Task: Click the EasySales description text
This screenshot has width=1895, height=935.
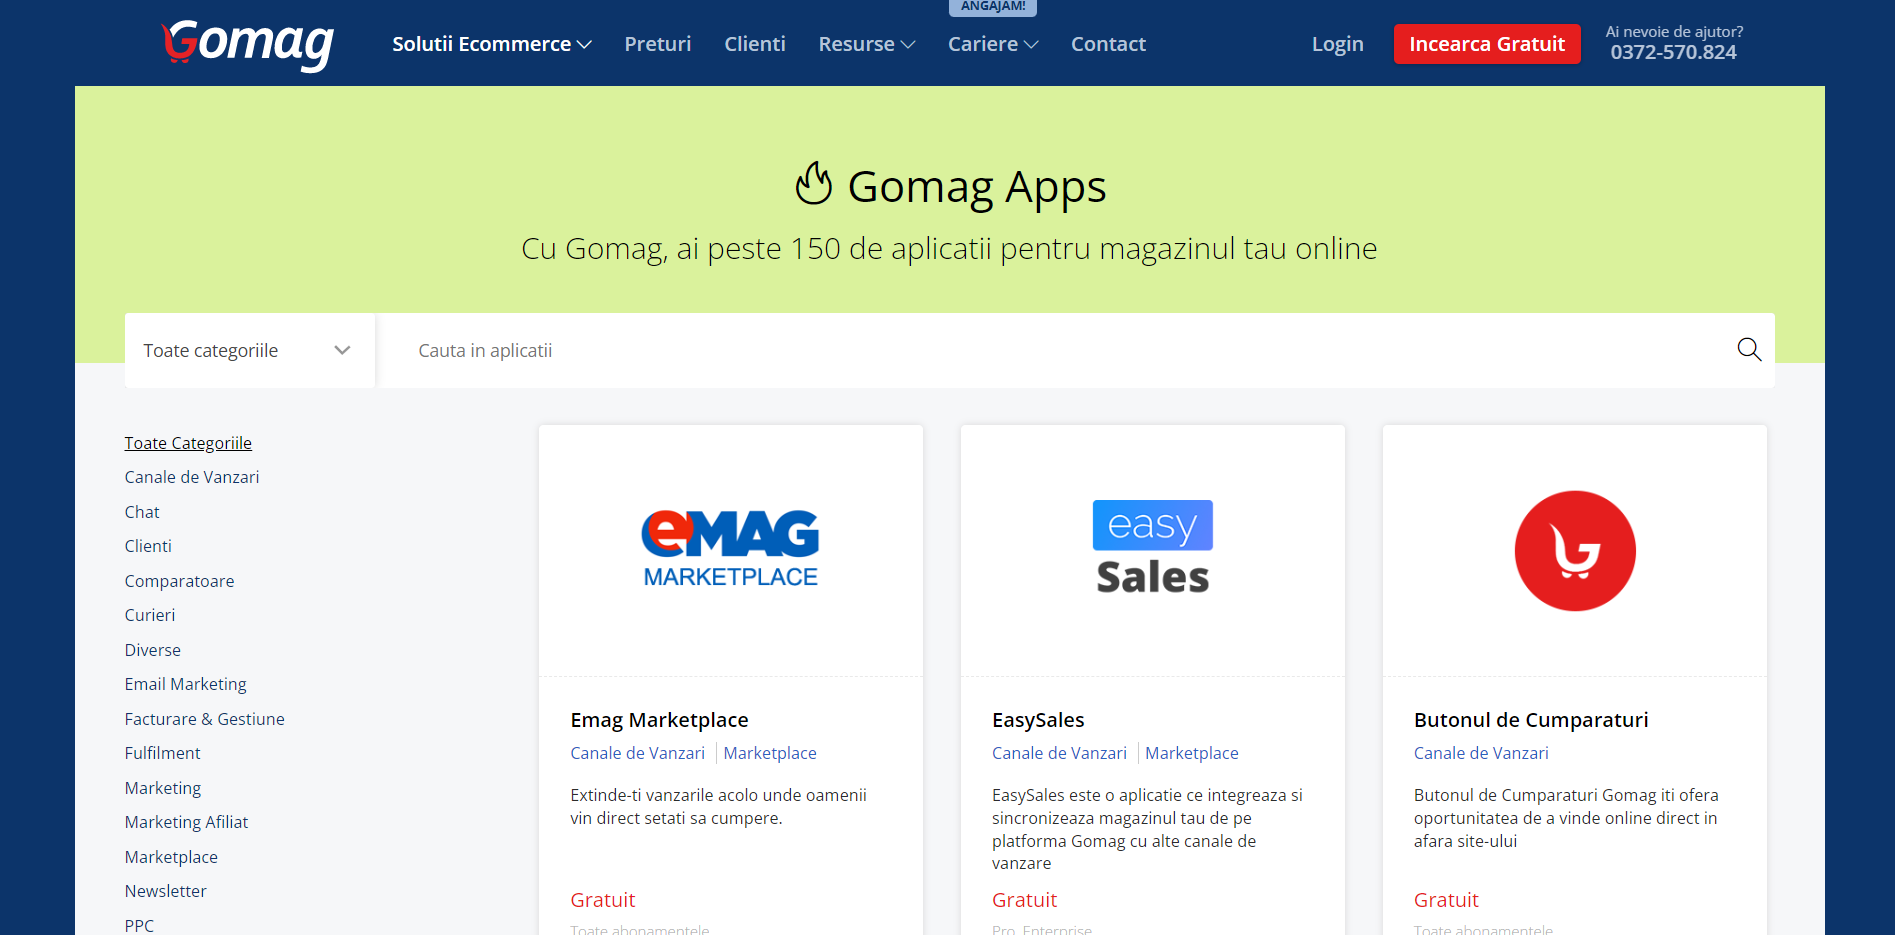Action: (x=1147, y=829)
